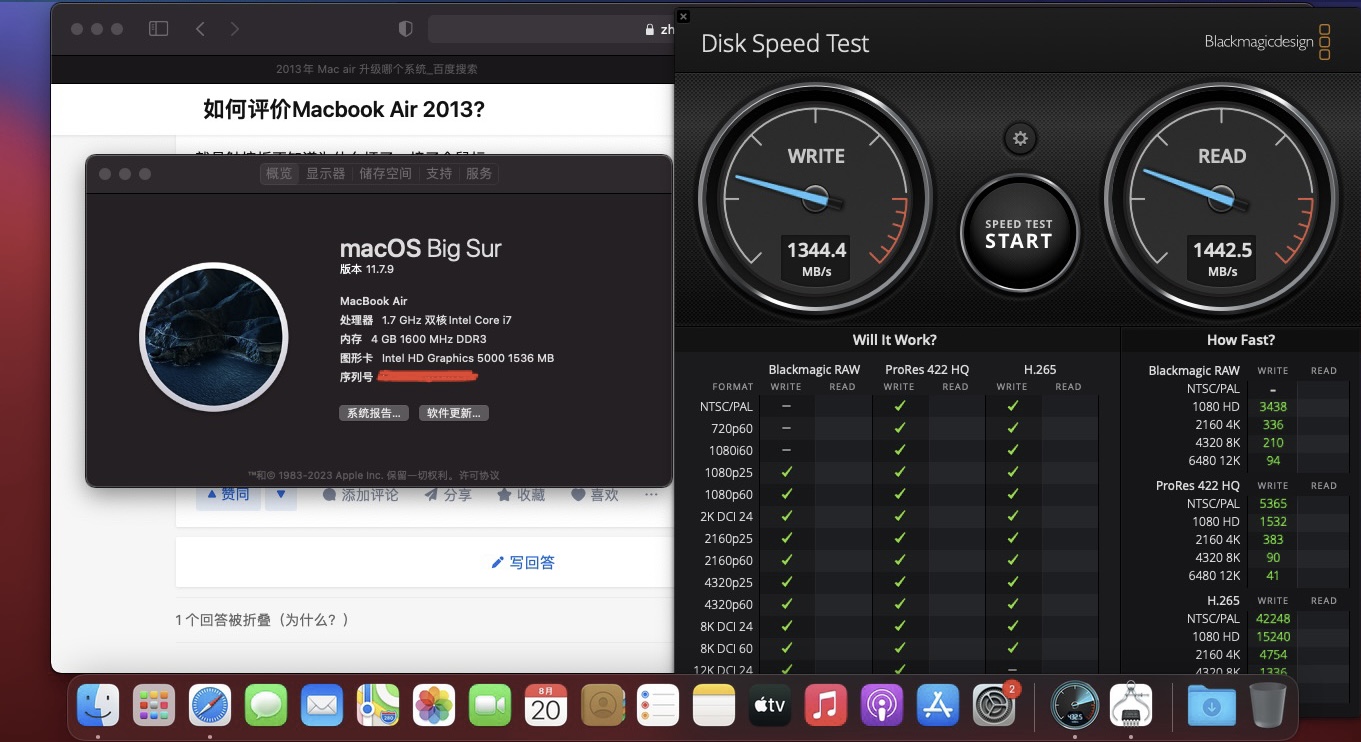Downvote the Zhihu answer
Viewport: 1361px width, 742px height.
pyautogui.click(x=281, y=495)
